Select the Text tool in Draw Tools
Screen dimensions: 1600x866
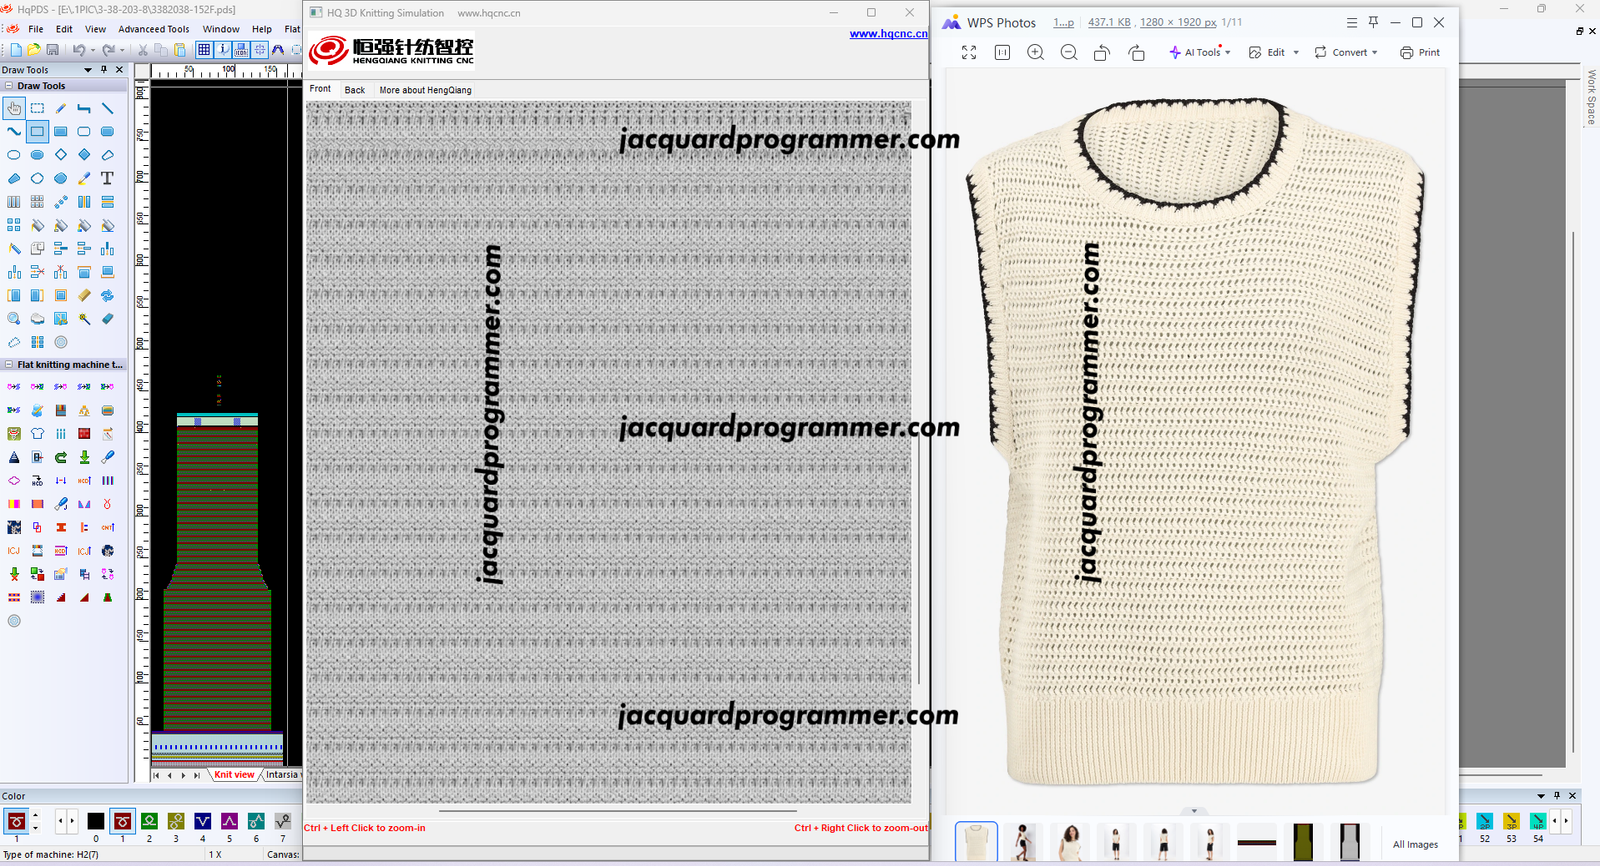(x=107, y=178)
